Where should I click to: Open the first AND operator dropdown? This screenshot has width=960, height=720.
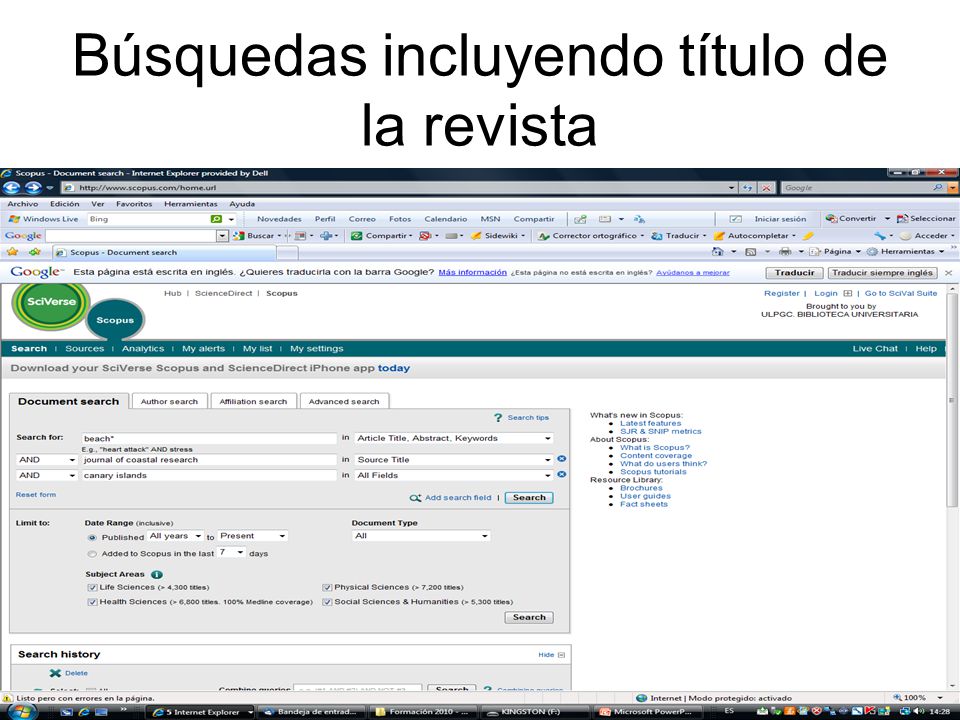[x=47, y=459]
